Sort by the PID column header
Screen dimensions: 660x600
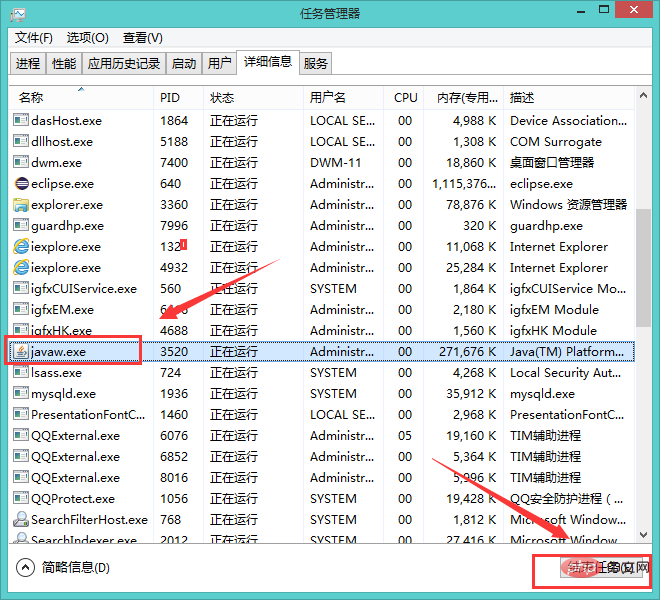(178, 98)
